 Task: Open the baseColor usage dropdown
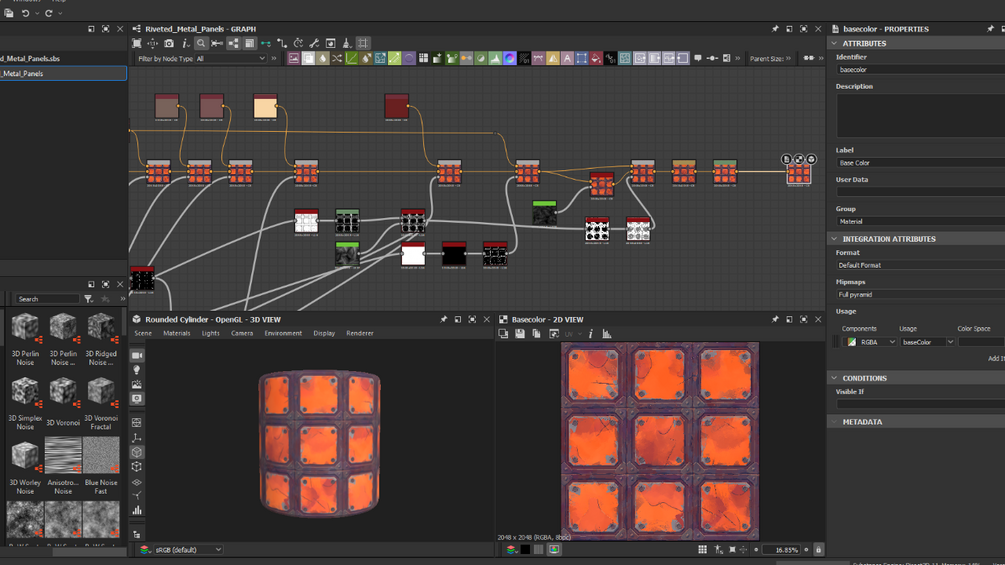pos(927,342)
